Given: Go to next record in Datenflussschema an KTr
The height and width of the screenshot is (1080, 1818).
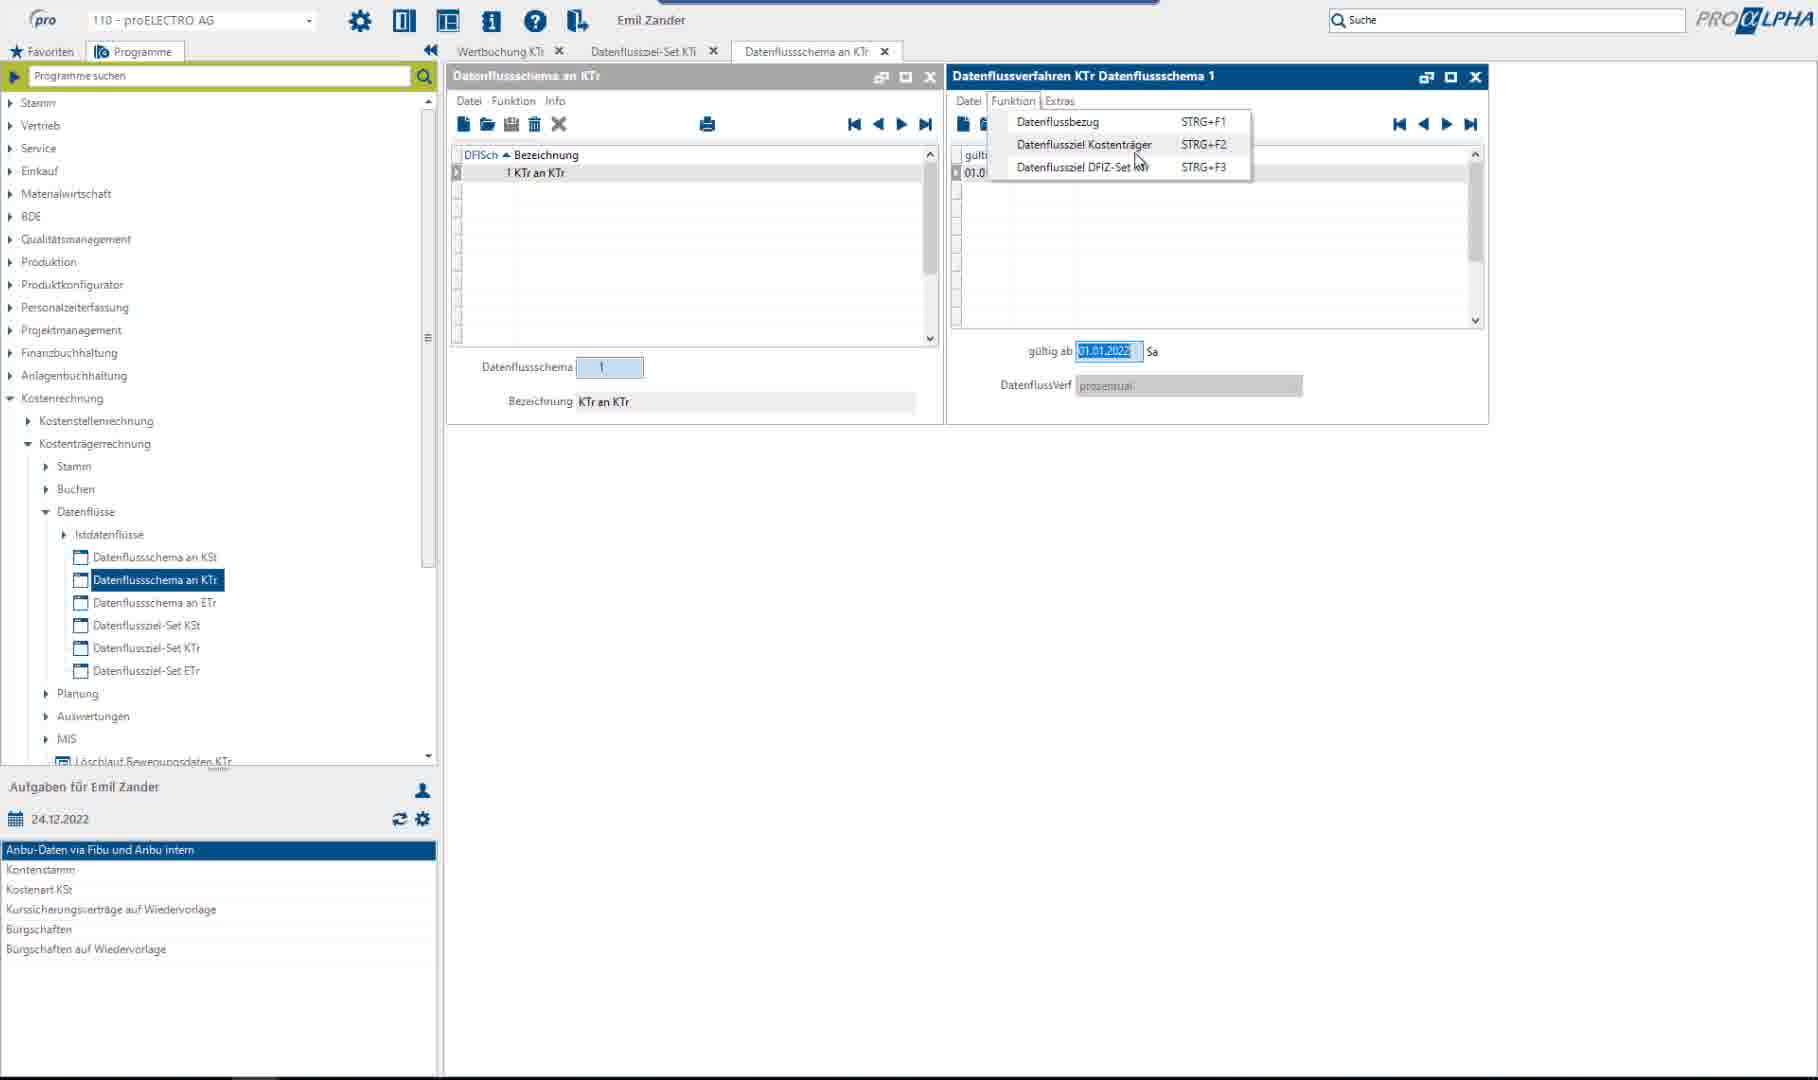Looking at the screenshot, I should coord(902,124).
